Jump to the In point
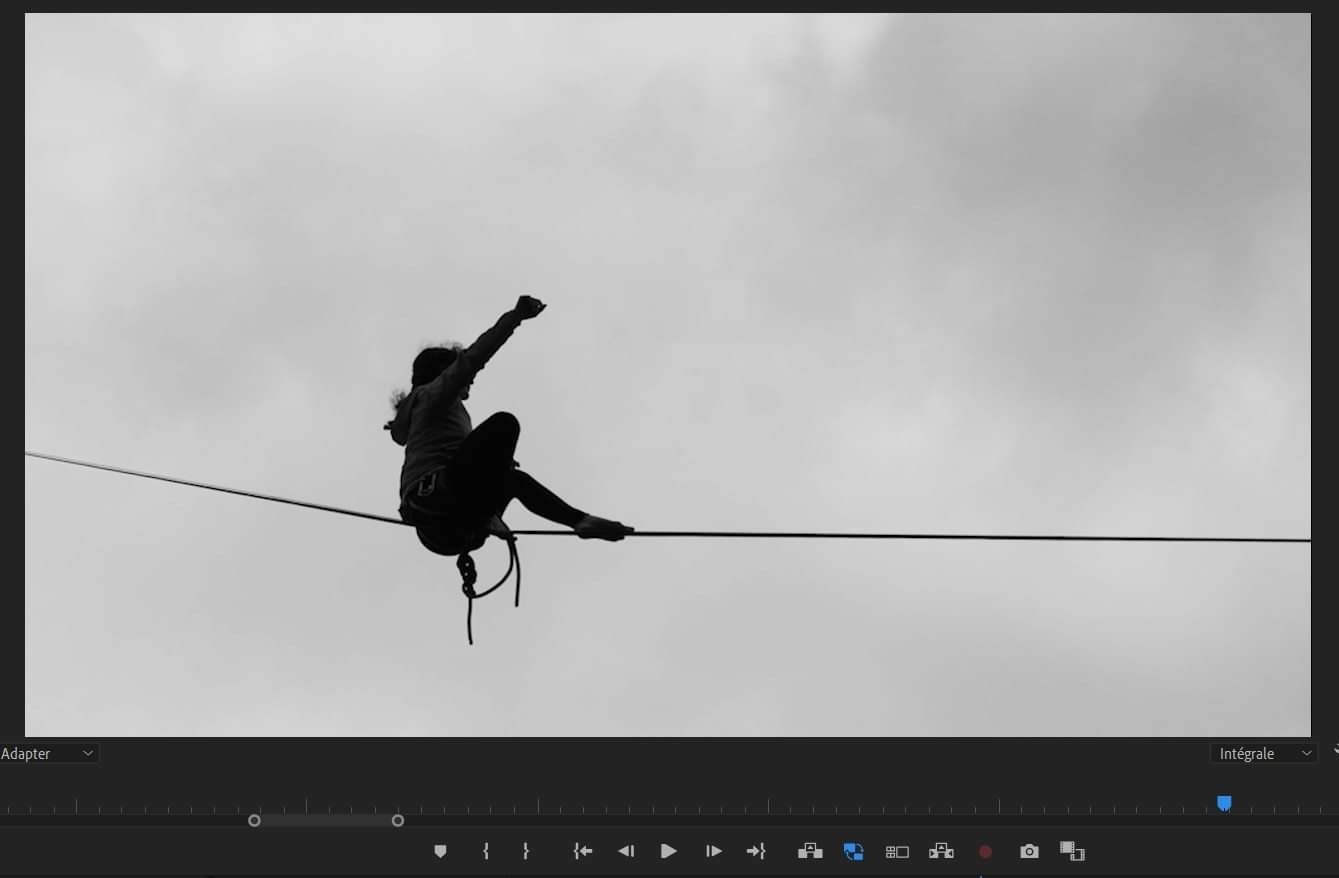Screen dimensions: 1339x878 point(583,851)
